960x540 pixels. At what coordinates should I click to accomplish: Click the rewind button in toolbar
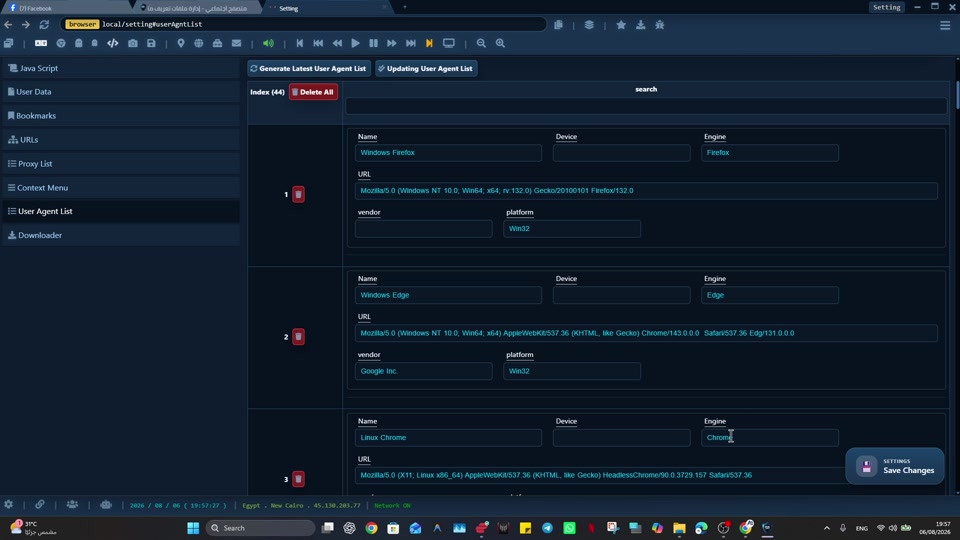pyautogui.click(x=337, y=43)
